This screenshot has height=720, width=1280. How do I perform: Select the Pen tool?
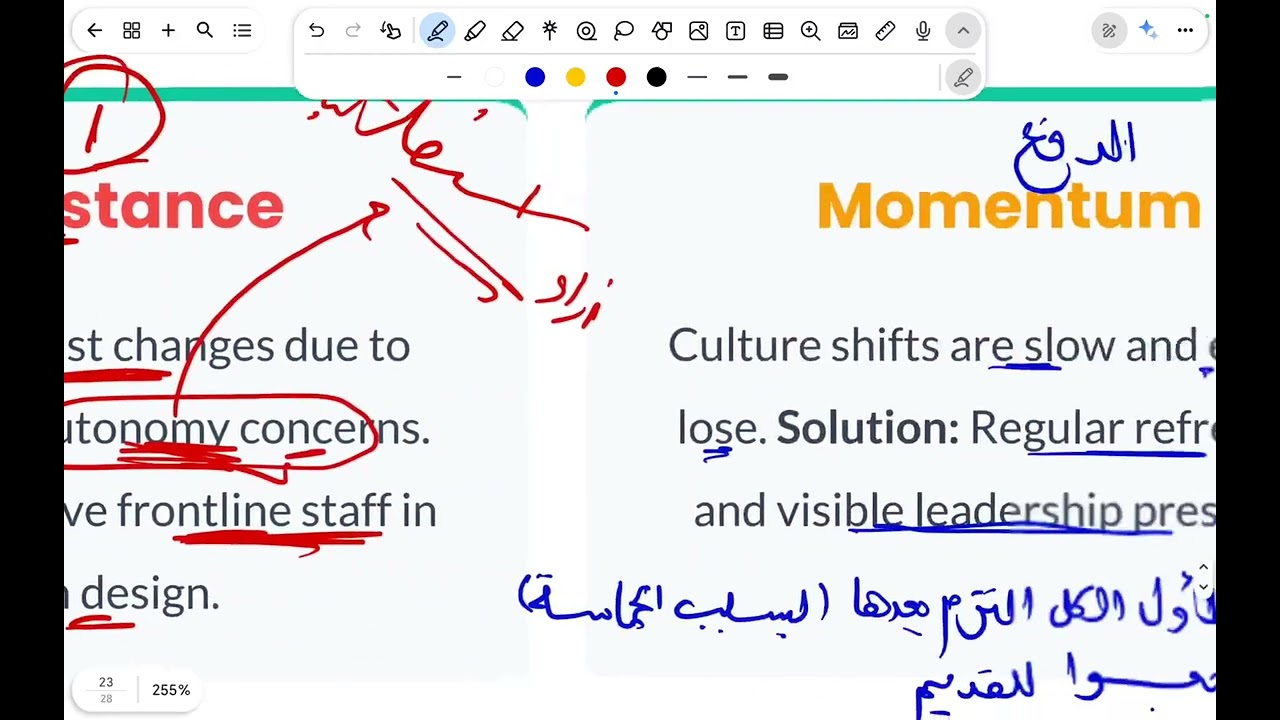pos(437,31)
